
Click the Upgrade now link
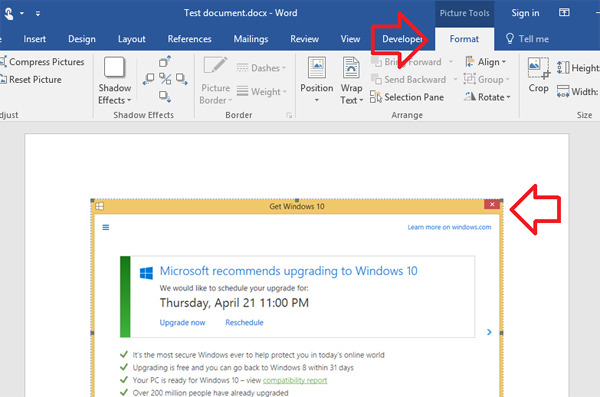tap(183, 323)
